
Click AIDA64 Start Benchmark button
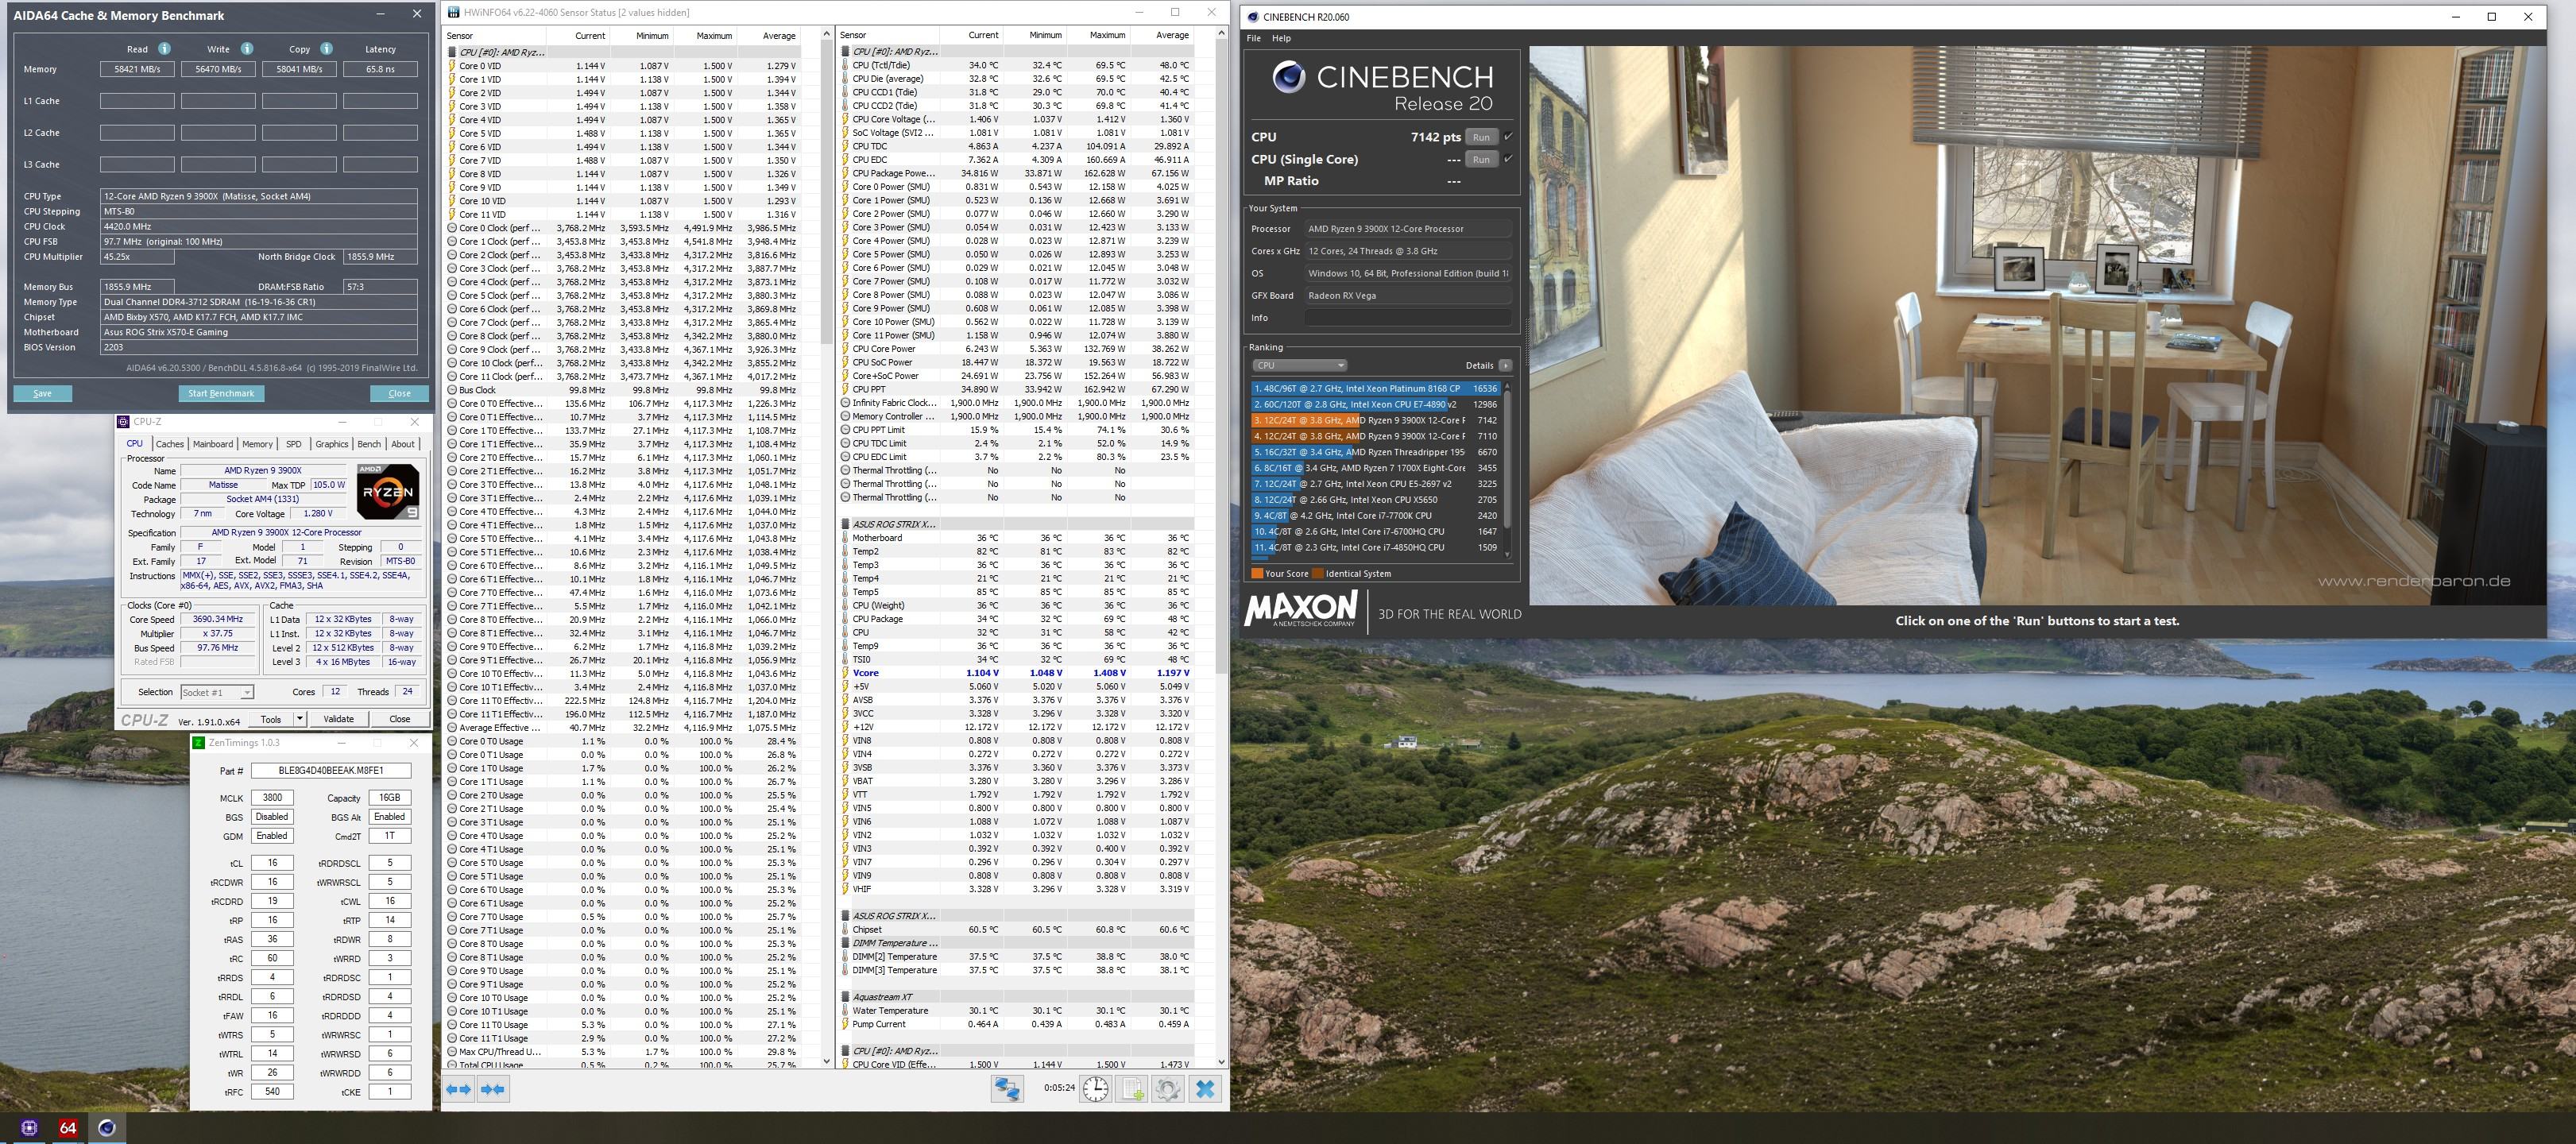221,393
